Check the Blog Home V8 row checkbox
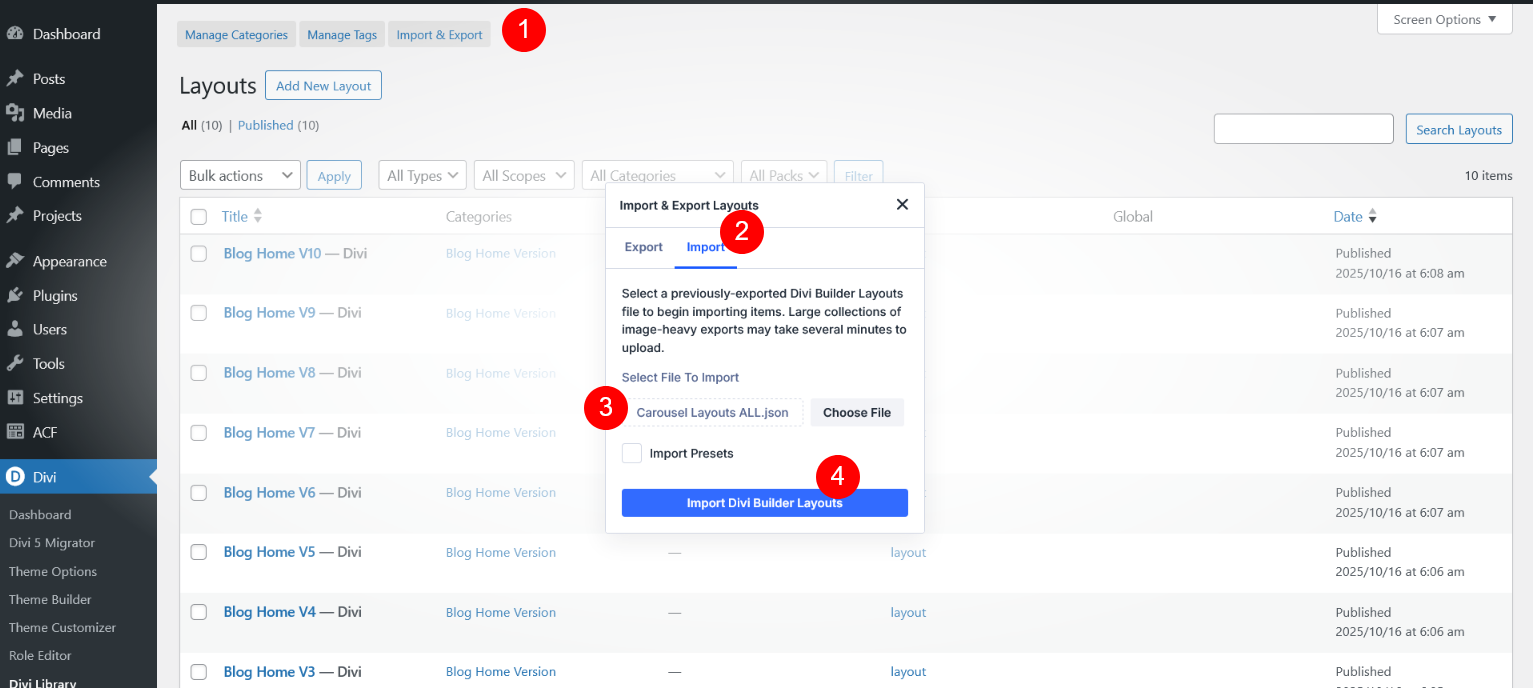The image size is (1533, 688). click(x=198, y=373)
